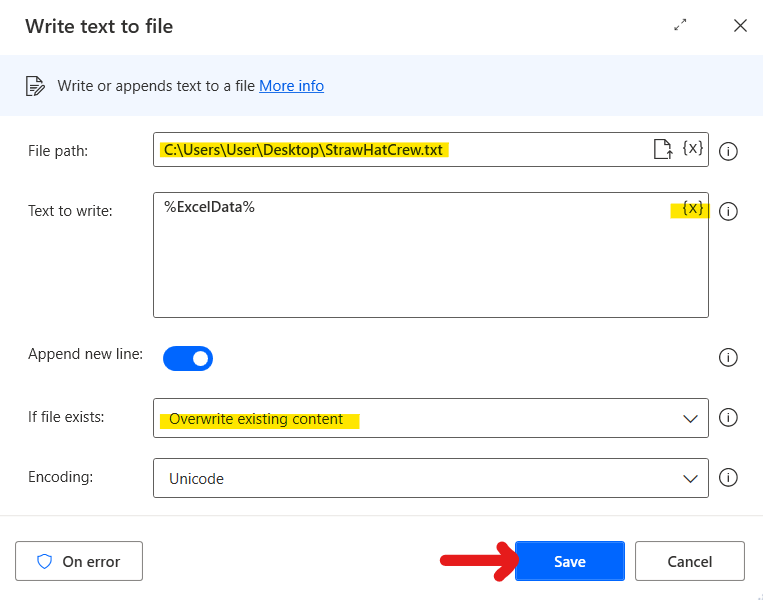
Task: Expand the dialog using the resize arrows icon
Action: (x=681, y=26)
